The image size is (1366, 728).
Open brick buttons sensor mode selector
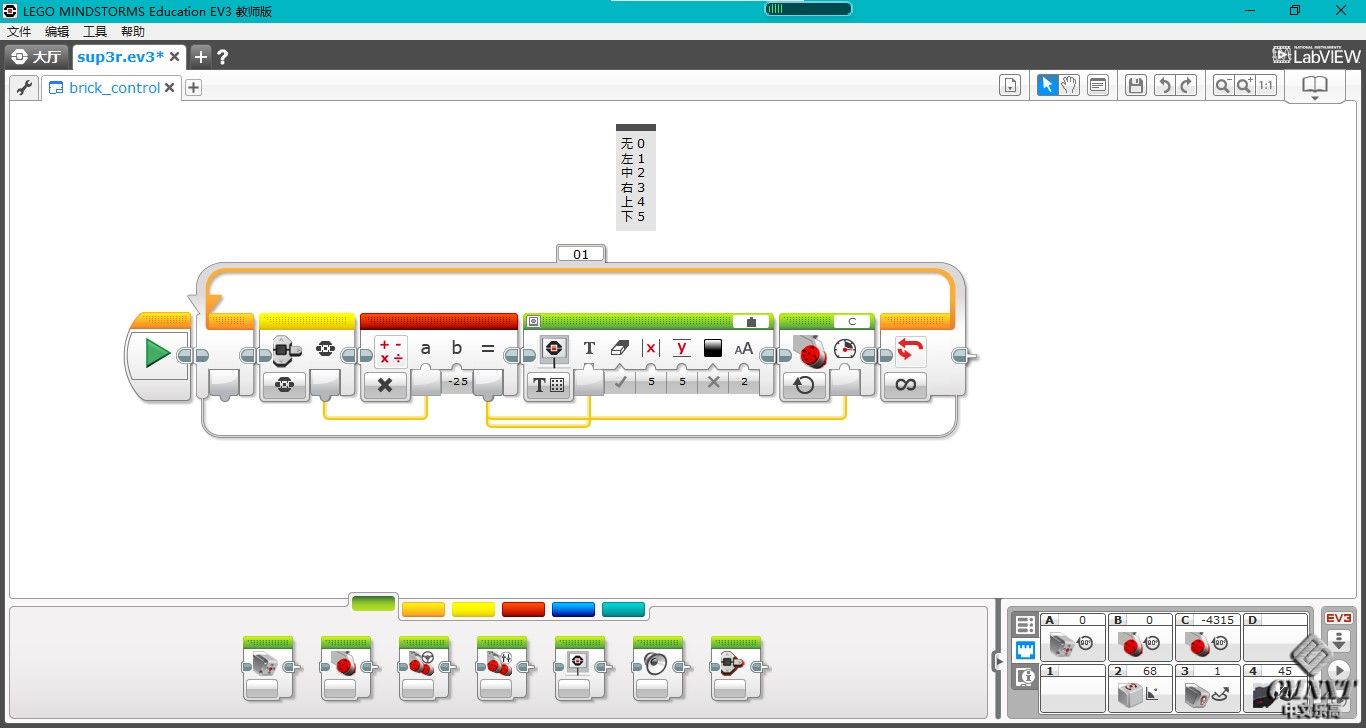284,384
